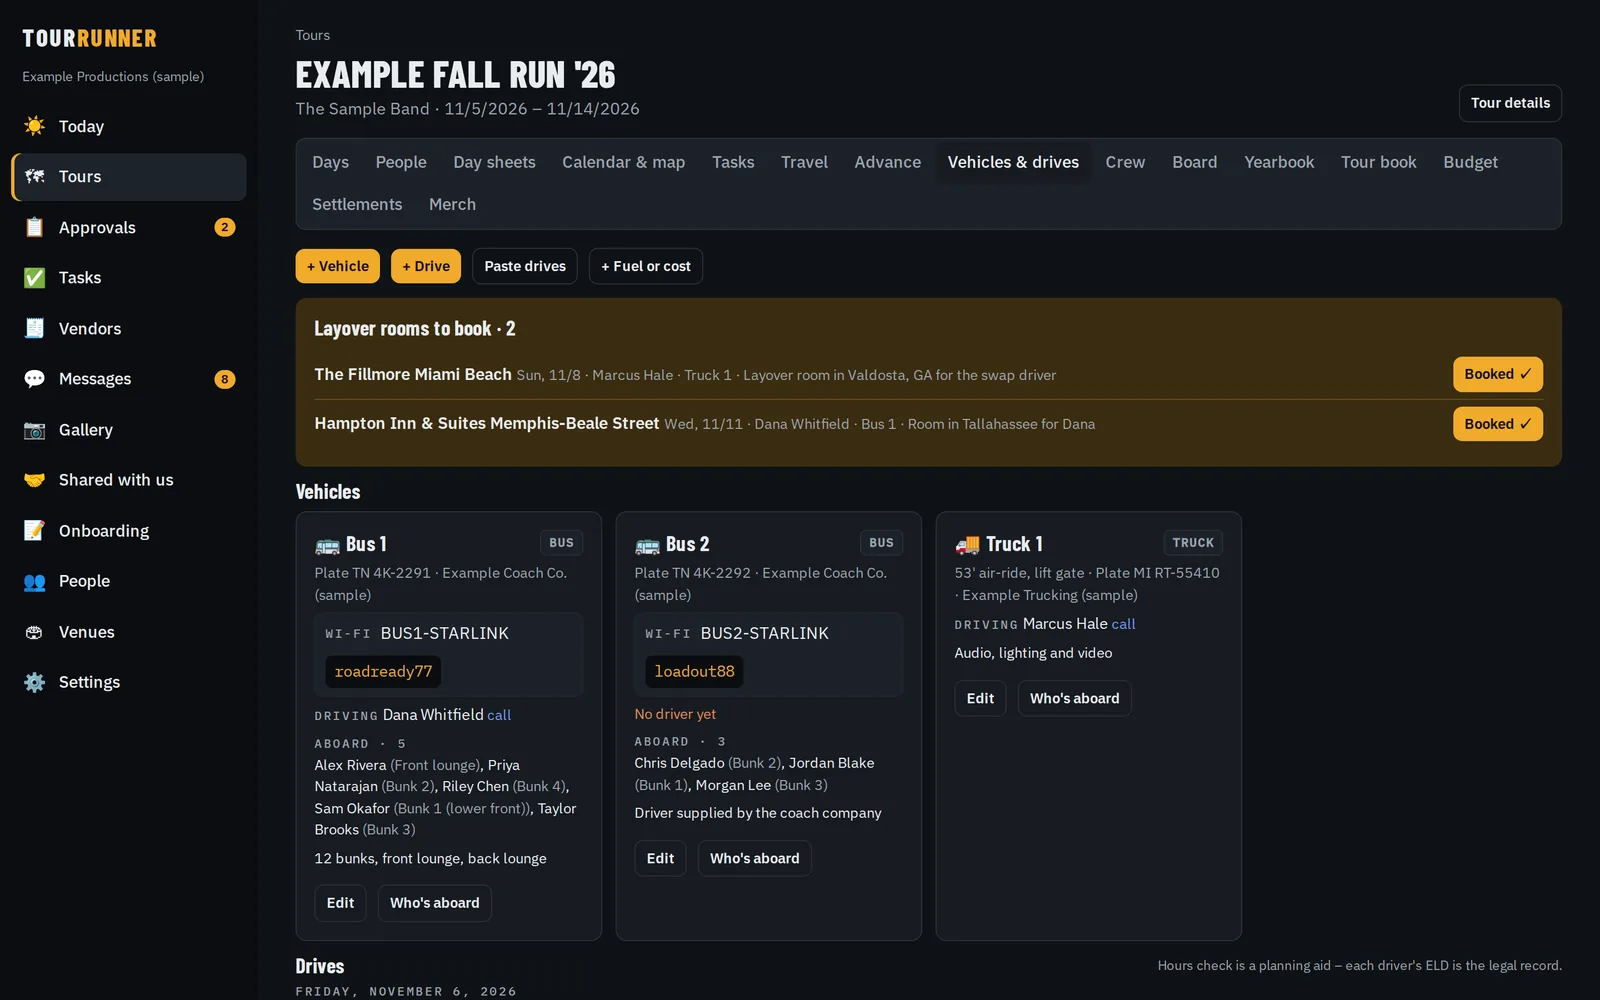The image size is (1600, 1000).
Task: Click the Tours map icon in sidebar
Action: (x=34, y=176)
